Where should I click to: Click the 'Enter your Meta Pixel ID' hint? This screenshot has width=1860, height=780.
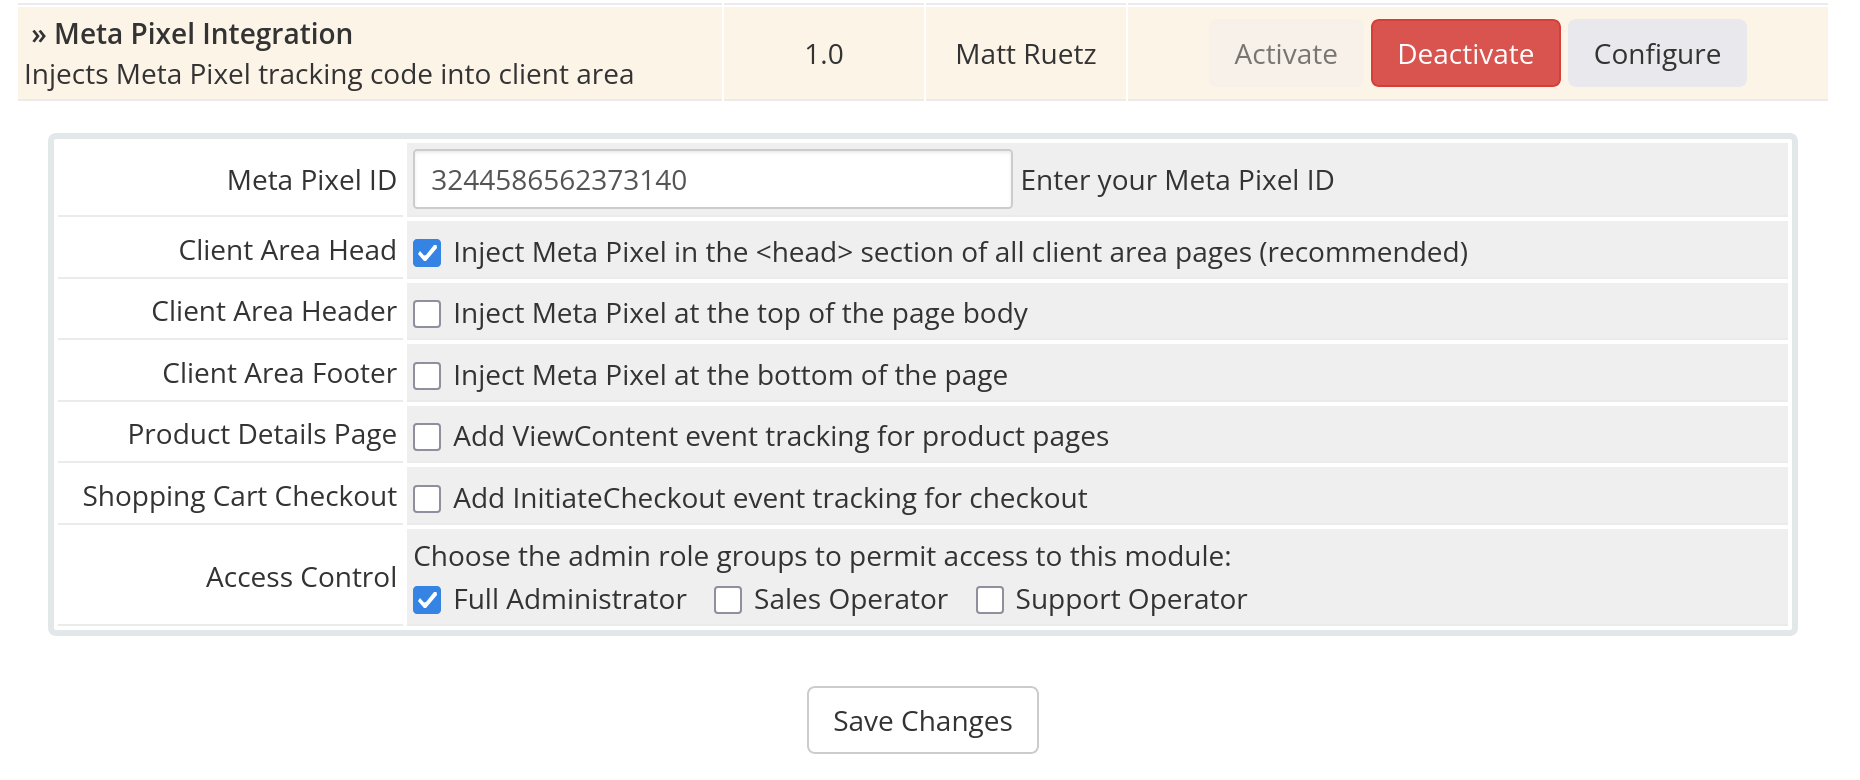1177,180
